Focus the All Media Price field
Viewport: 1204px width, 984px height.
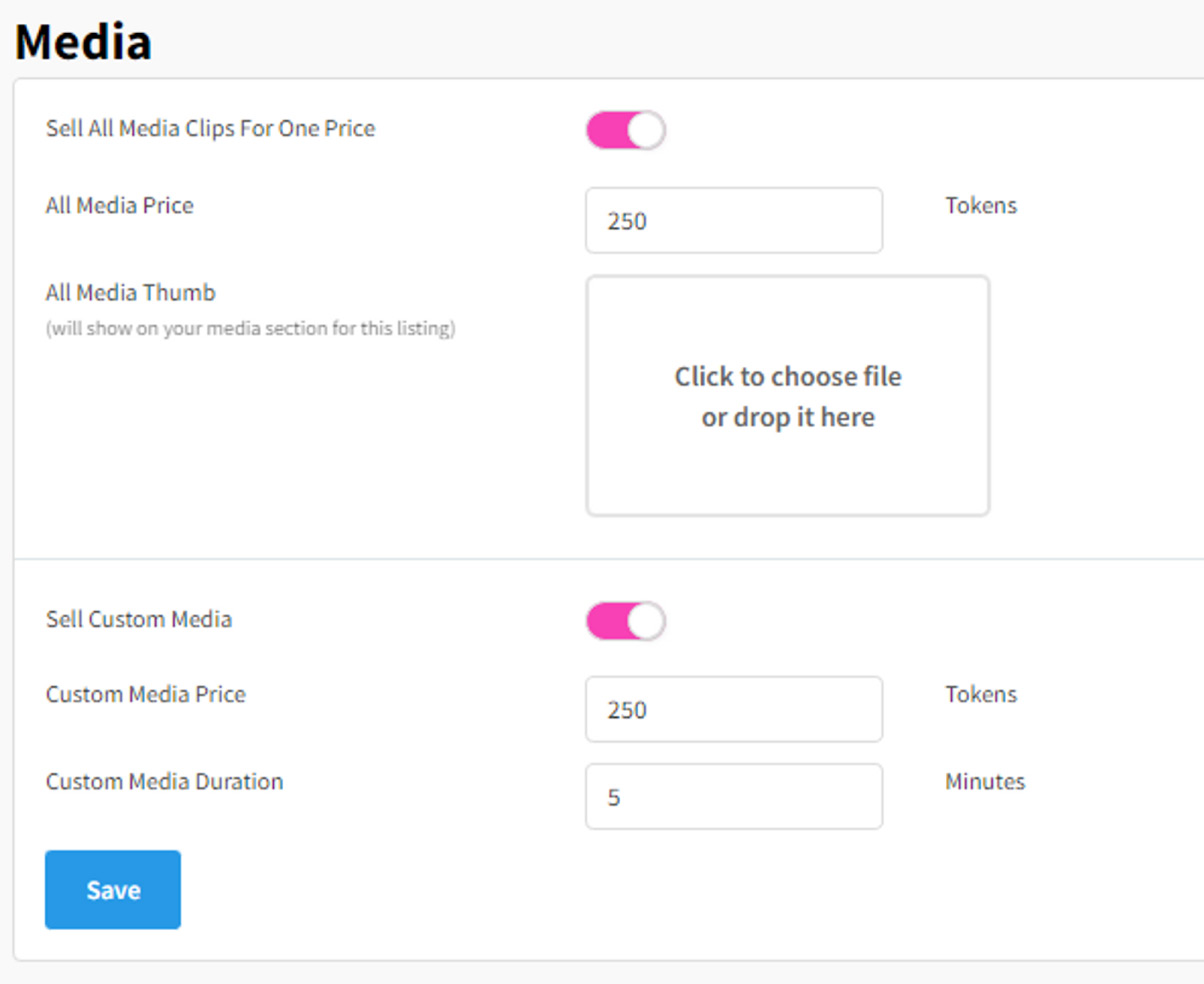pos(734,220)
